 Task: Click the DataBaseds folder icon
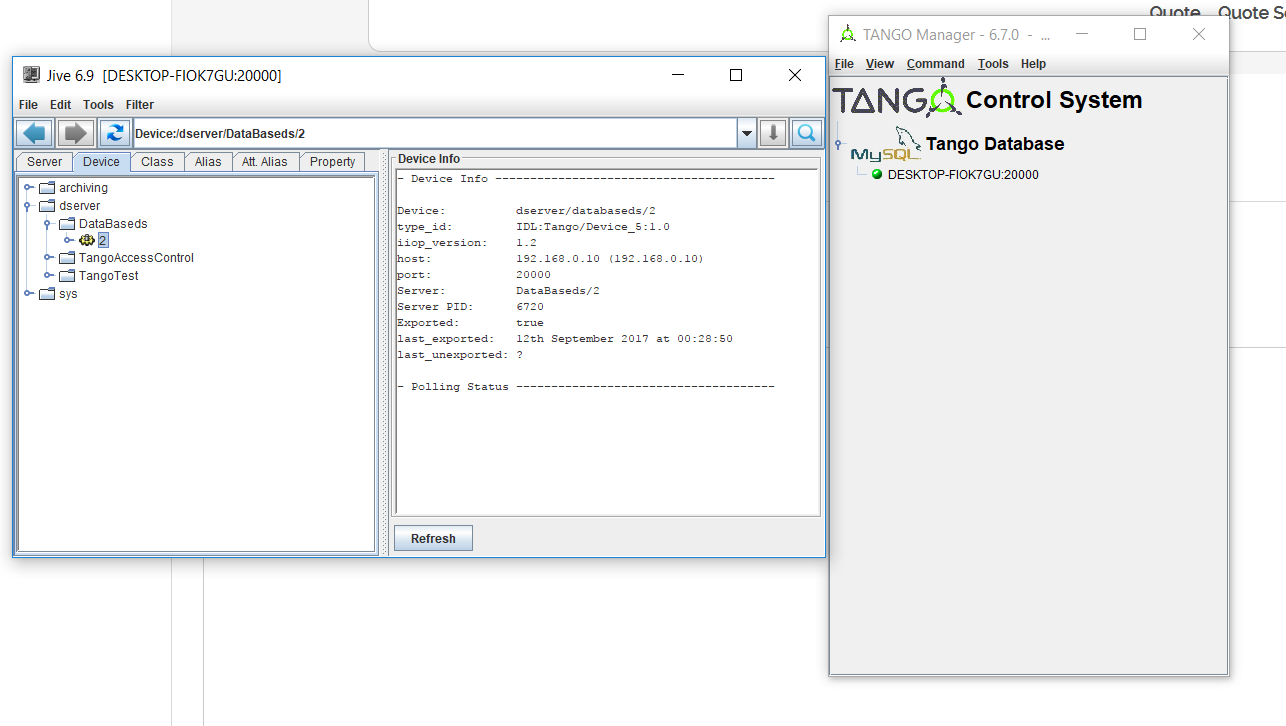coord(67,224)
